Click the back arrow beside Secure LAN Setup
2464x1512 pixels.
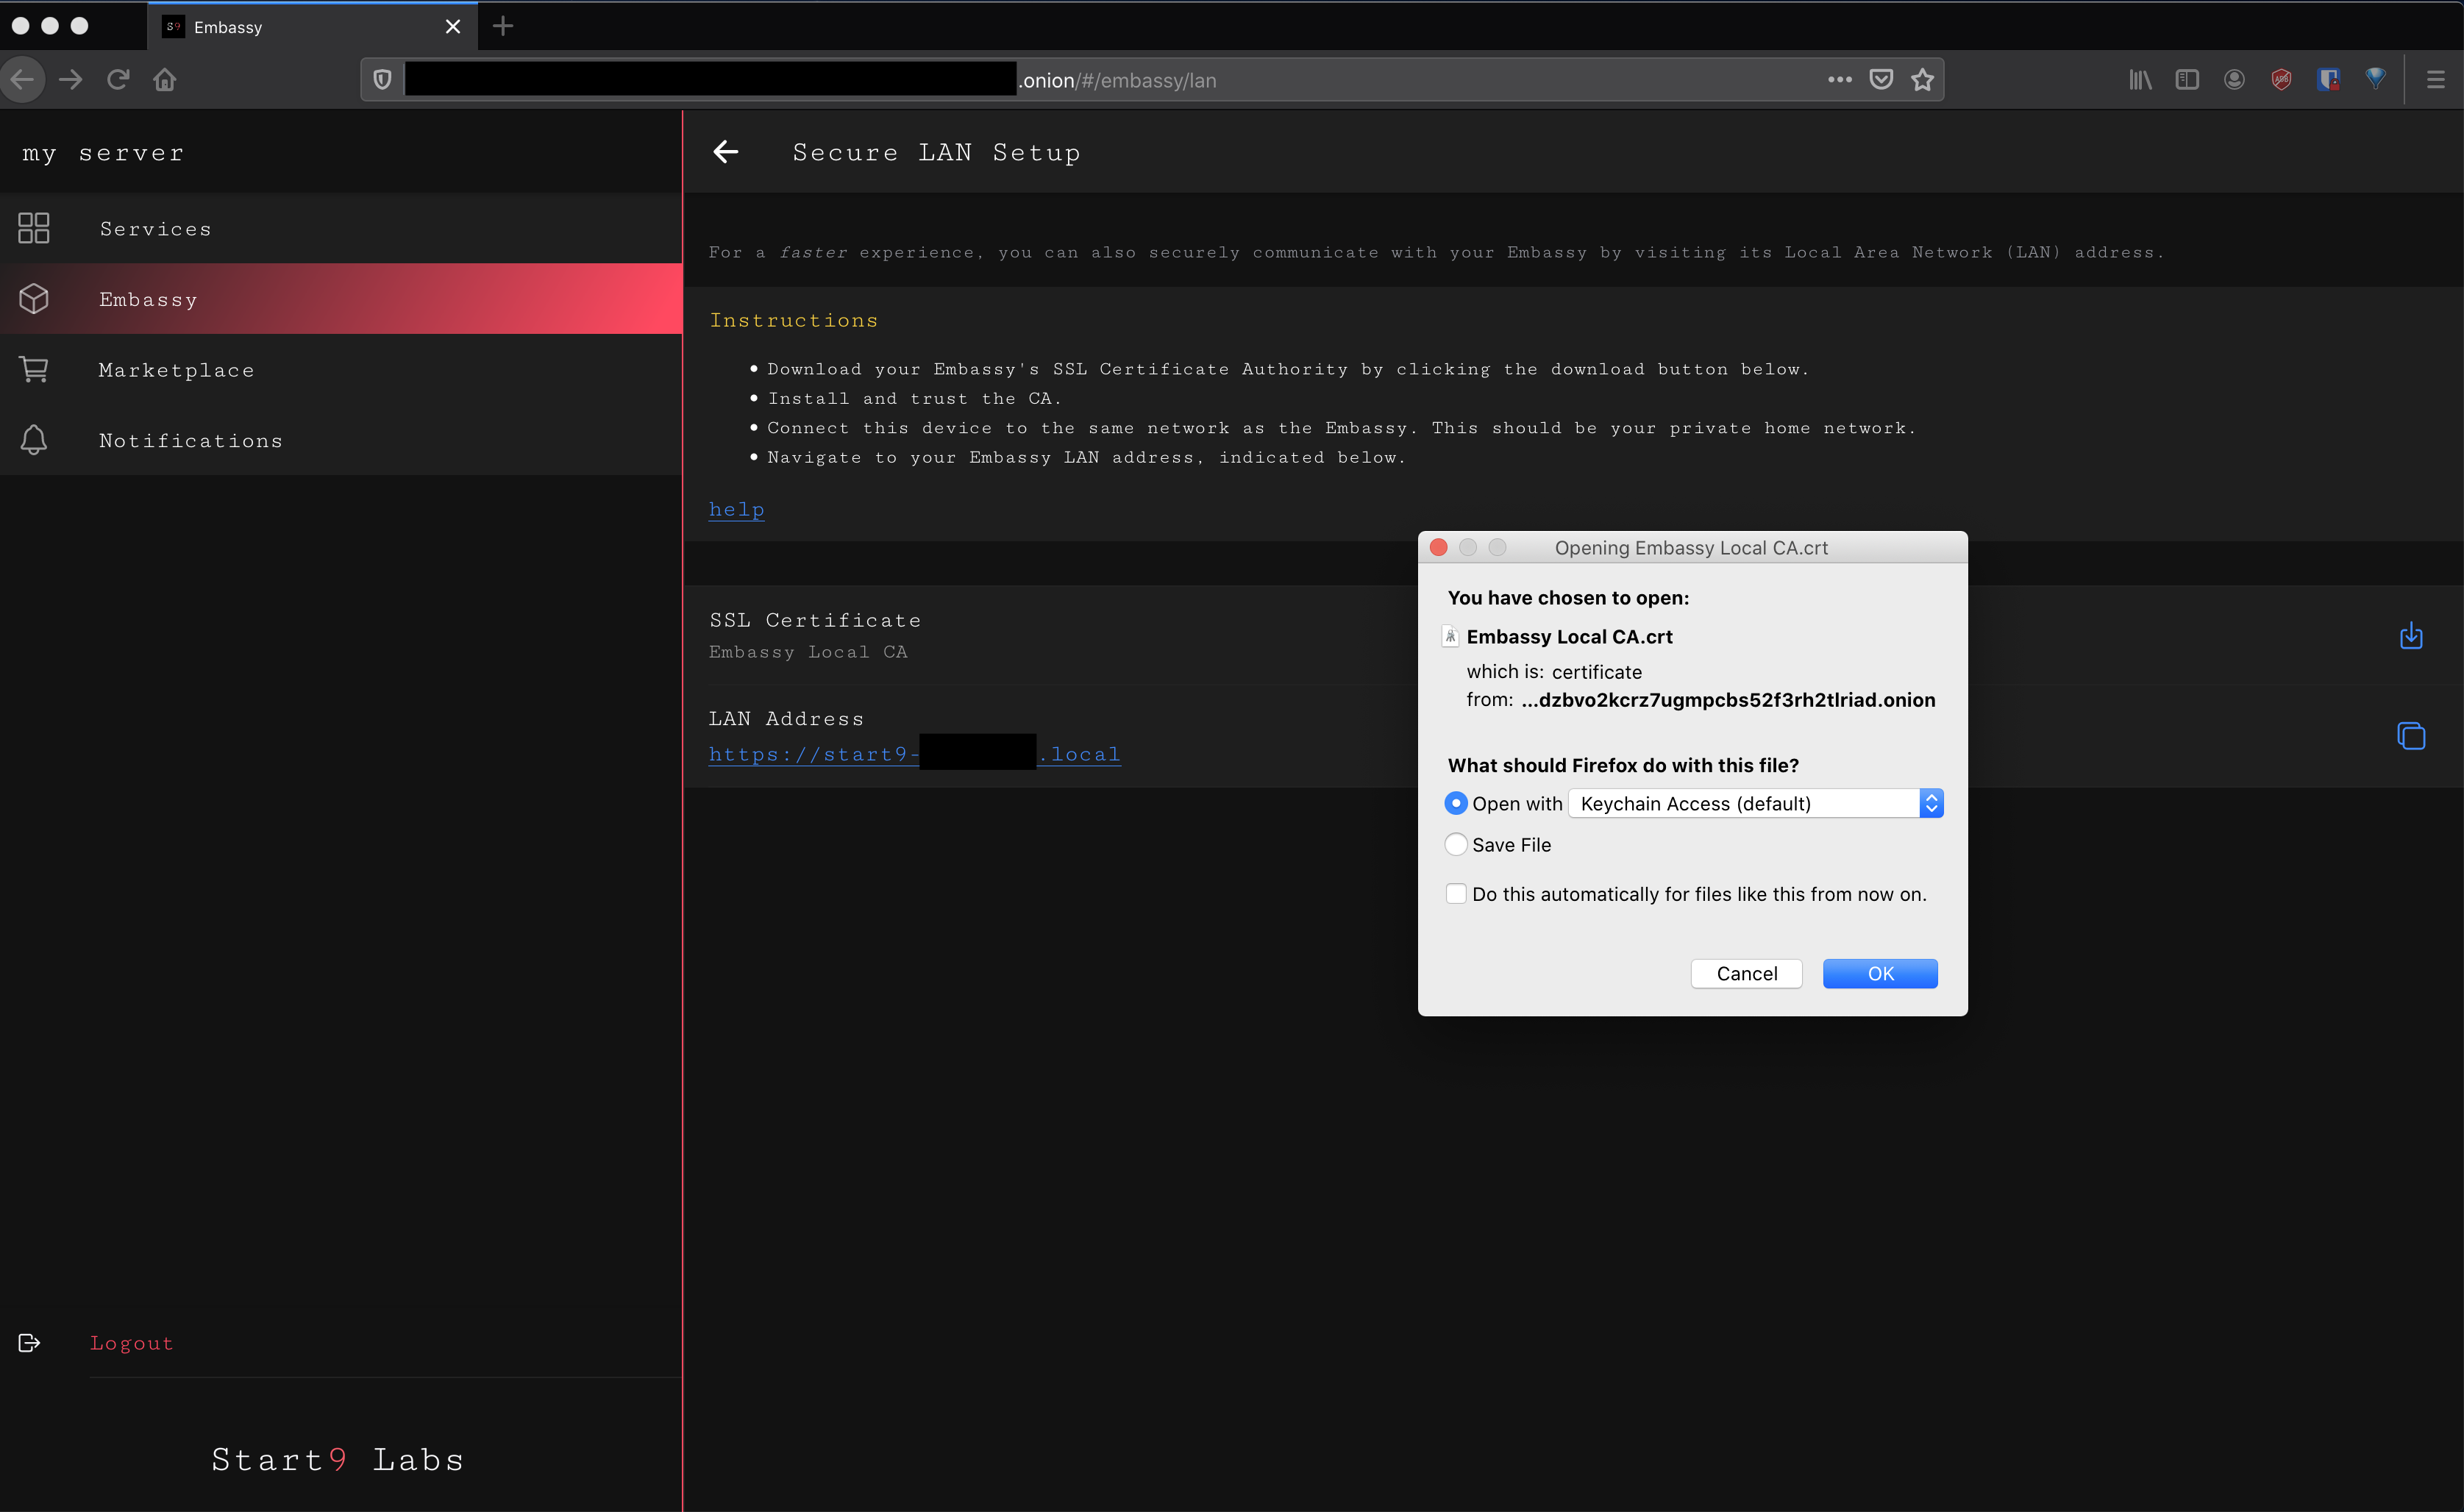(x=726, y=152)
